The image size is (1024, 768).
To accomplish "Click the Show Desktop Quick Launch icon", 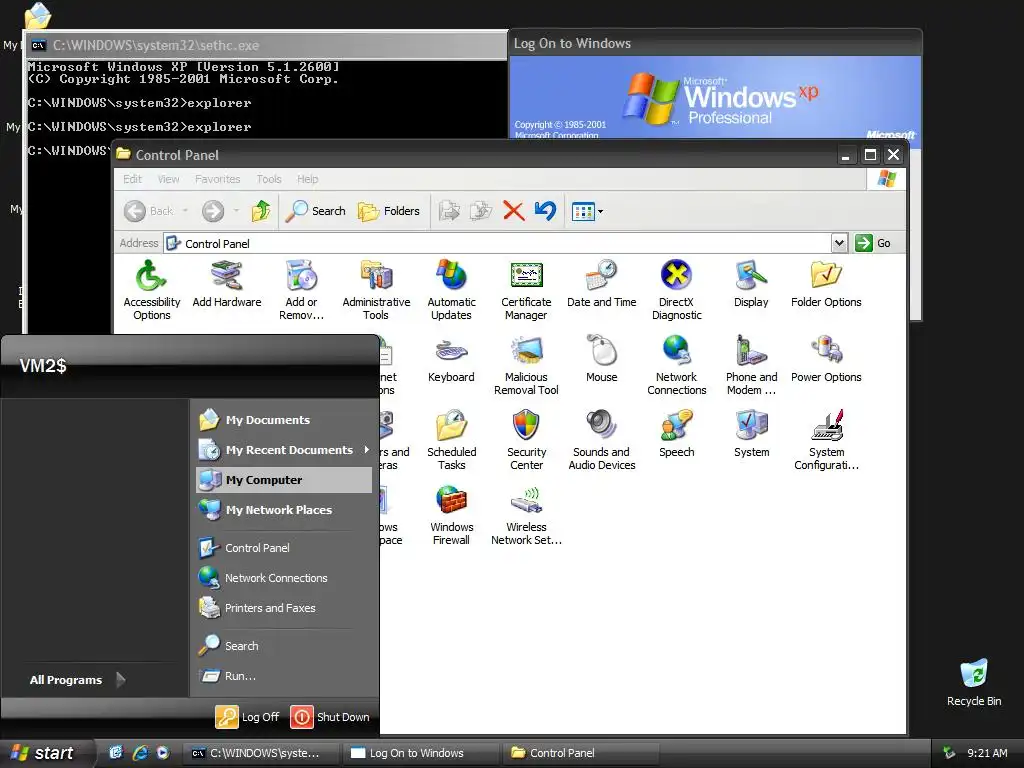I will [x=116, y=753].
